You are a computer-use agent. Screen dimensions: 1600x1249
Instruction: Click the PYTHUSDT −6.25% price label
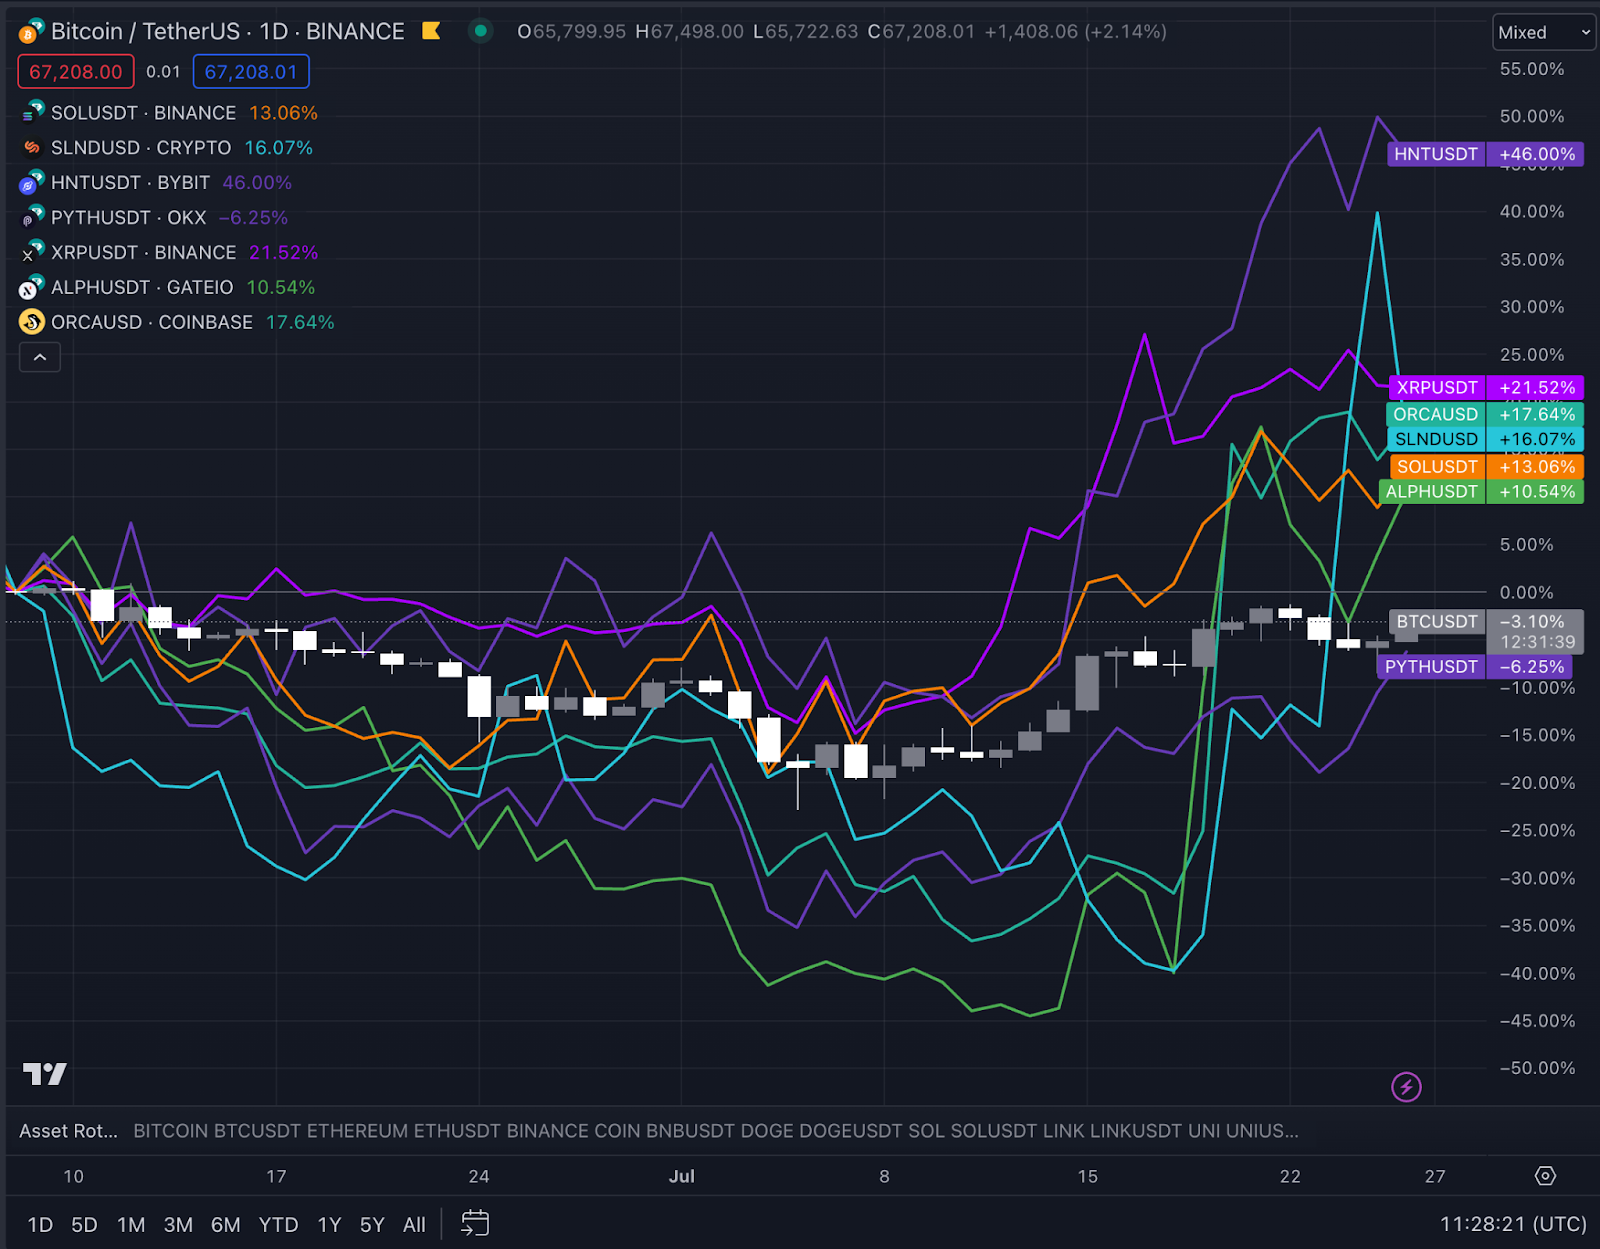click(x=1475, y=667)
